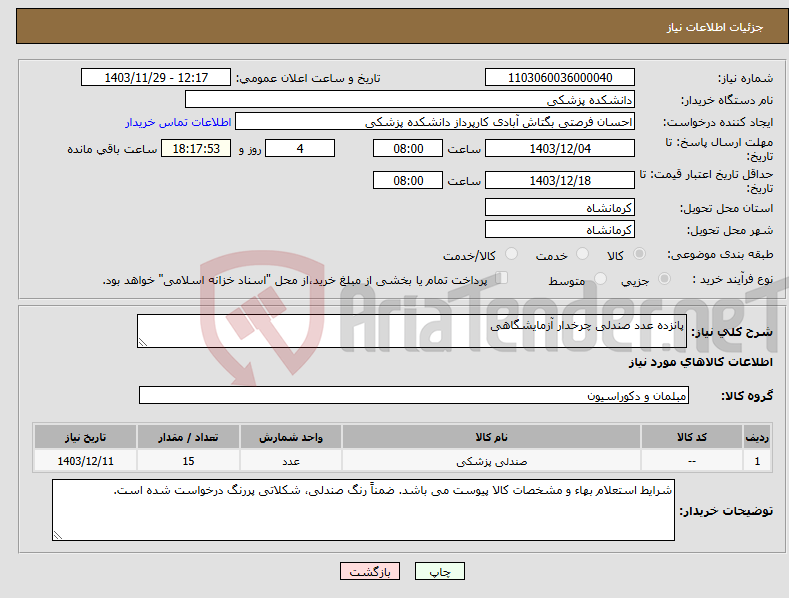
Task: Click the buyer notes textarea
Action: pos(363,510)
